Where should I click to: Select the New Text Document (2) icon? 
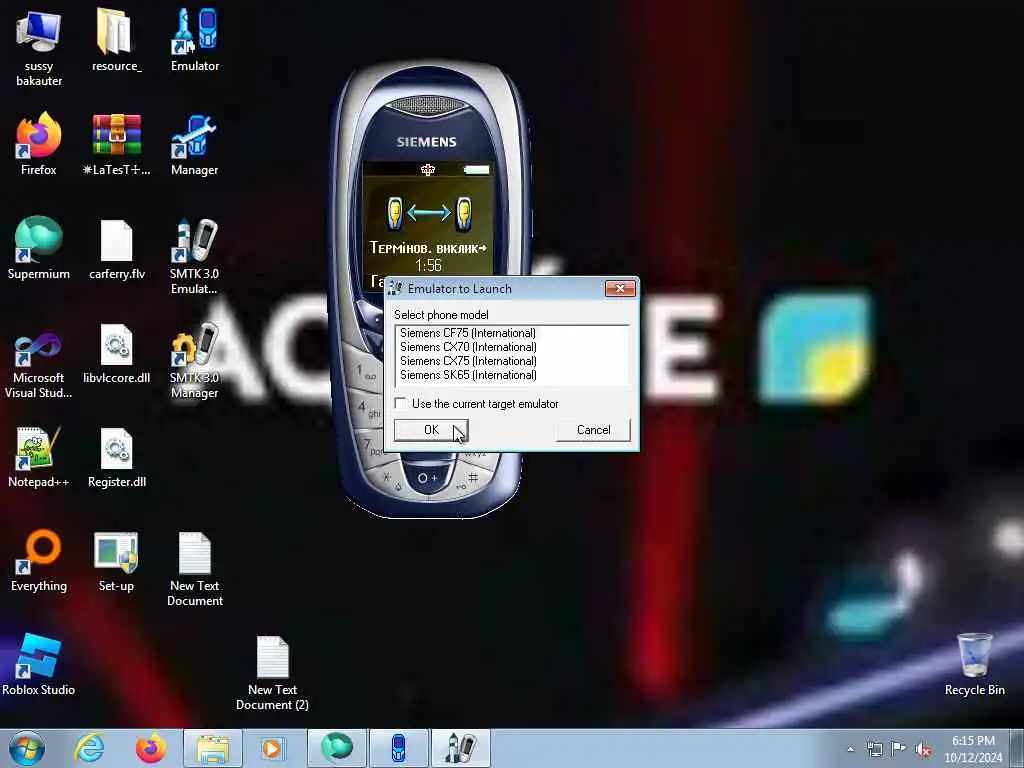click(x=272, y=671)
